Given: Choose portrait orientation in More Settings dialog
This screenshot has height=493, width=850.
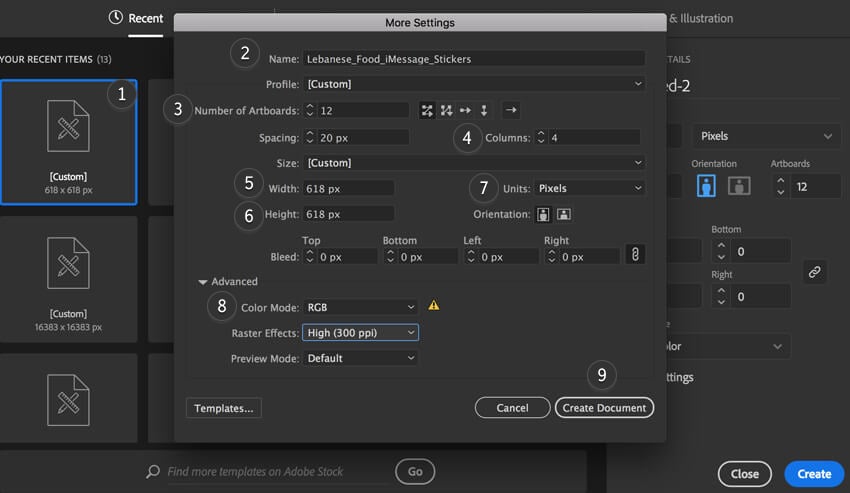Looking at the screenshot, I should pos(543,214).
